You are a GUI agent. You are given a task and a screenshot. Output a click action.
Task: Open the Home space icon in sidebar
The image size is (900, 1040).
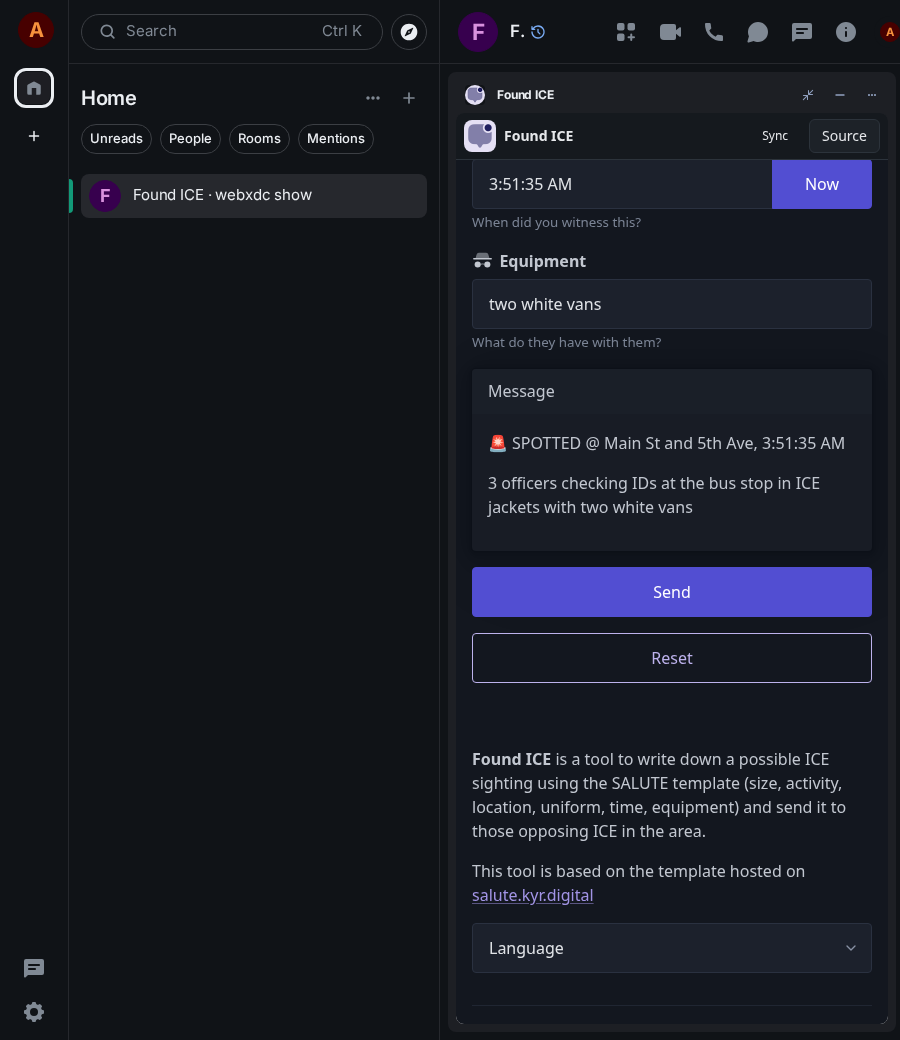(x=34, y=88)
